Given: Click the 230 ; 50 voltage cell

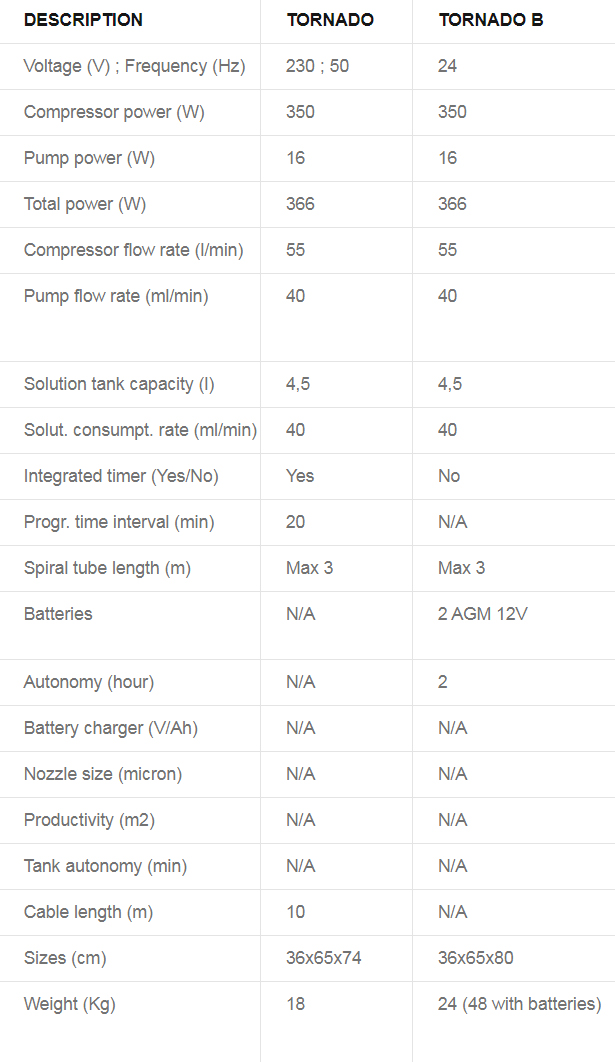Looking at the screenshot, I should (318, 66).
